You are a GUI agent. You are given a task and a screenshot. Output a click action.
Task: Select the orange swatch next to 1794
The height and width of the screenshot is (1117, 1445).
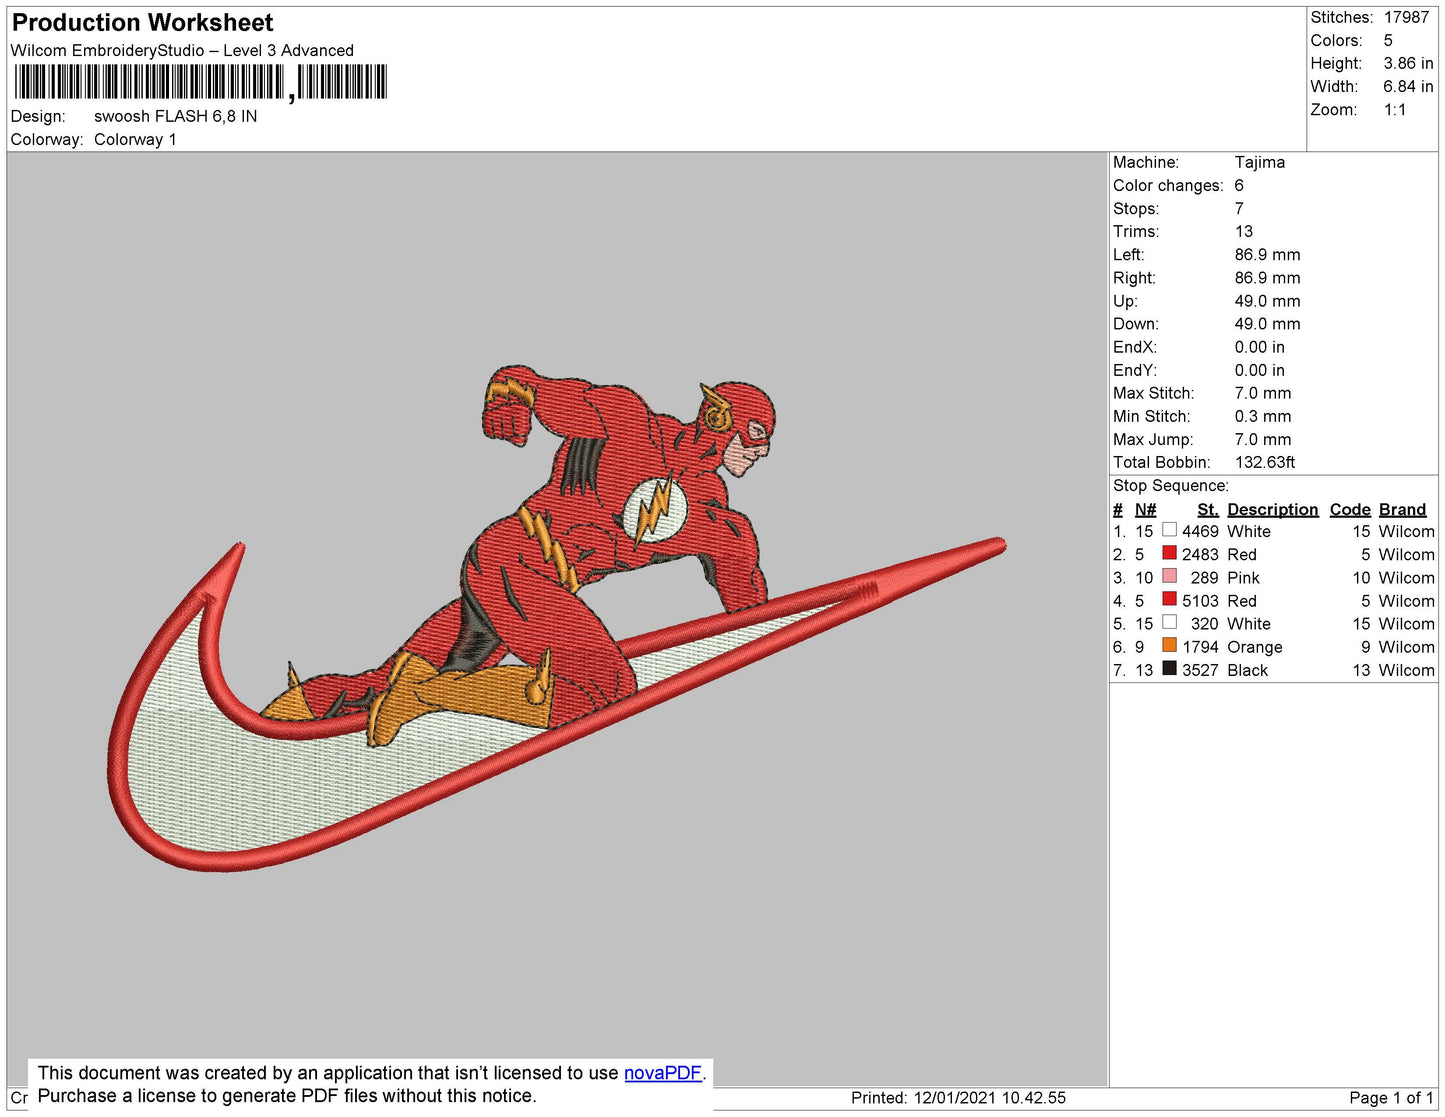pos(1169,646)
